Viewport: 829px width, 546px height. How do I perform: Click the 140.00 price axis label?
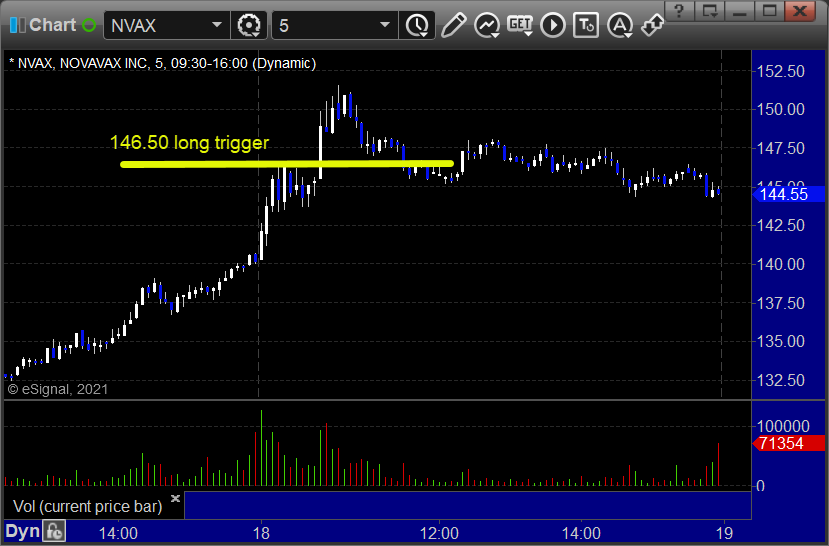(x=781, y=264)
